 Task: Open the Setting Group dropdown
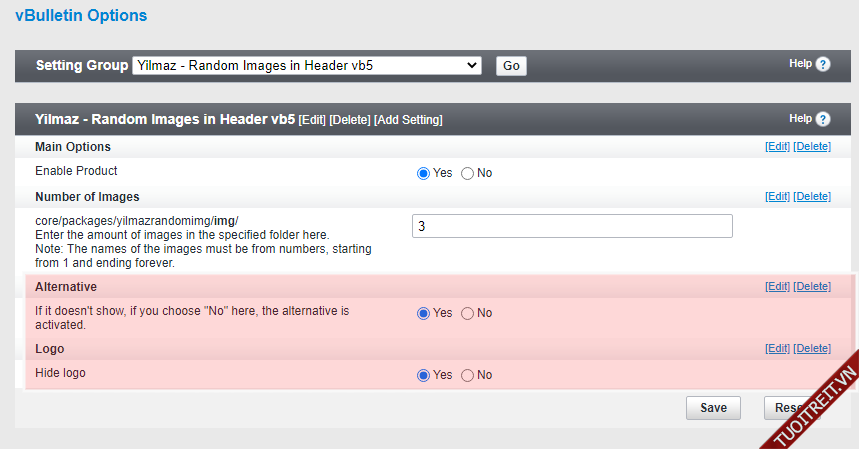click(x=307, y=65)
